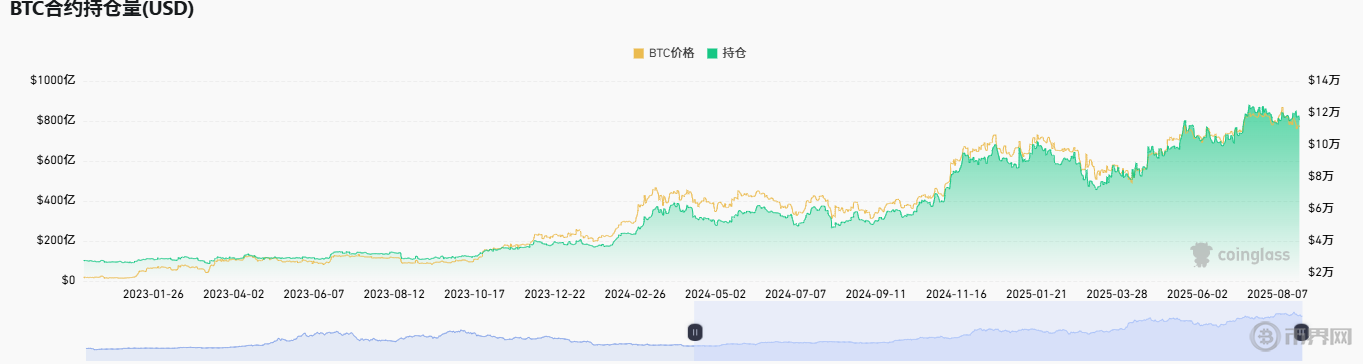The height and width of the screenshot is (364, 1363).
Task: Click the 2024-02-26 date label
Action: (635, 295)
